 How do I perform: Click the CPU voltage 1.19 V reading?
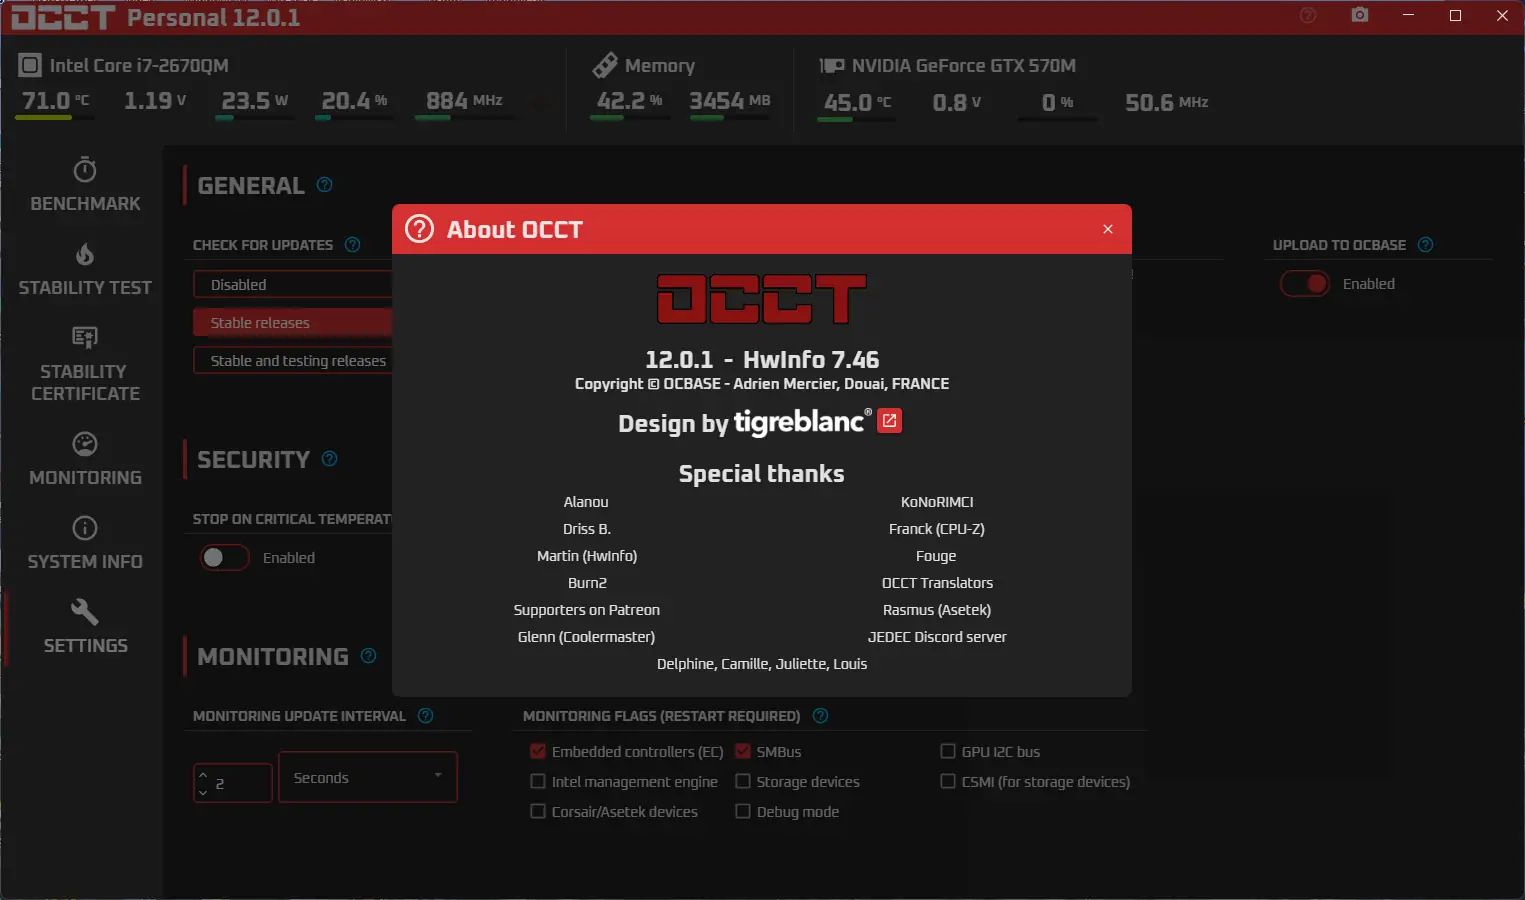[x=155, y=101]
